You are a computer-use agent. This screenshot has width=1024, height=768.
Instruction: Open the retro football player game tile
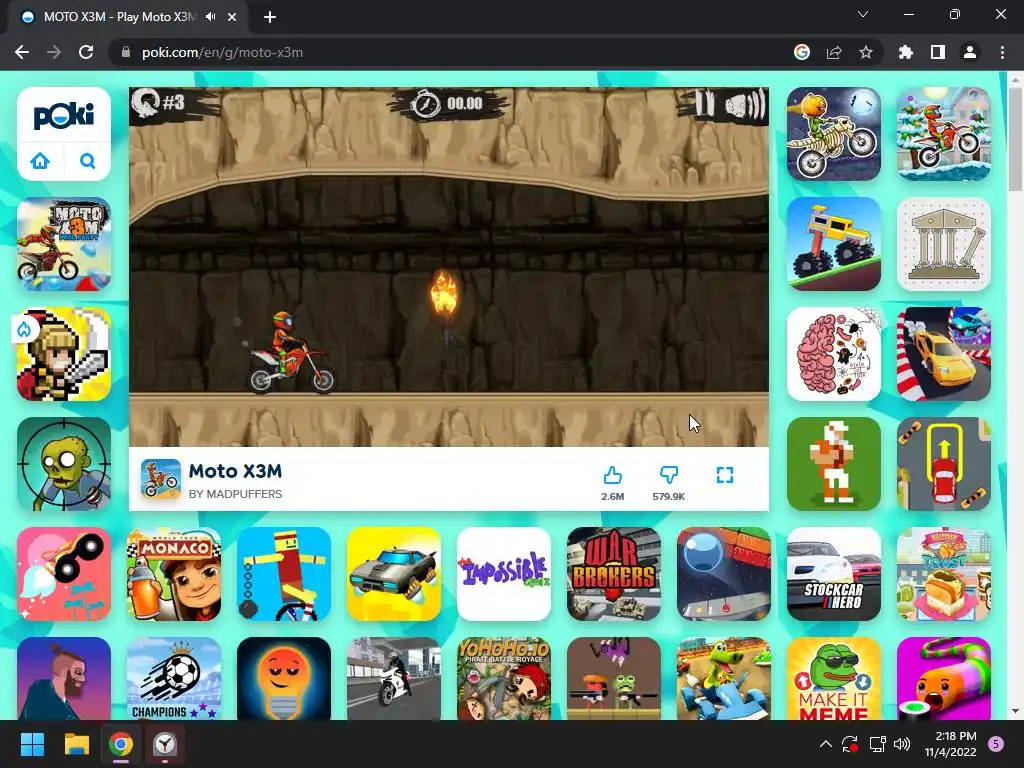(x=834, y=464)
